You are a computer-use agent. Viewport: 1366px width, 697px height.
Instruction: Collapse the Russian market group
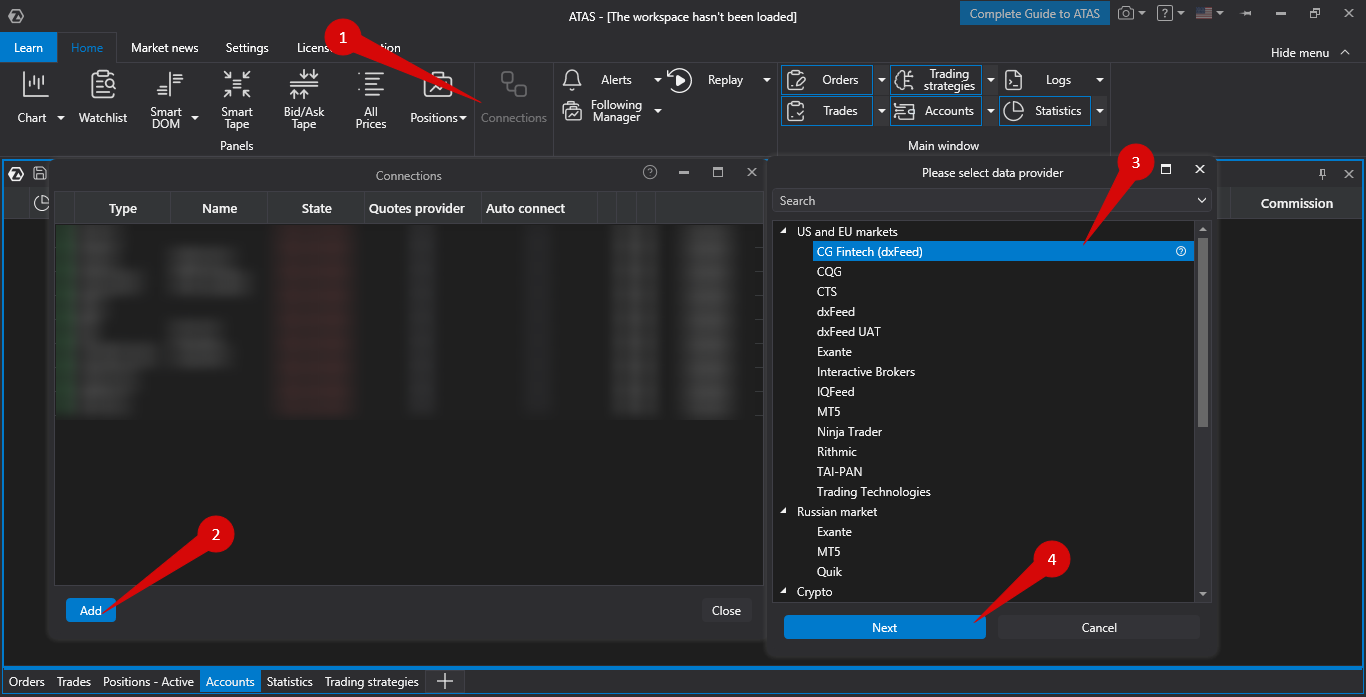pos(783,512)
